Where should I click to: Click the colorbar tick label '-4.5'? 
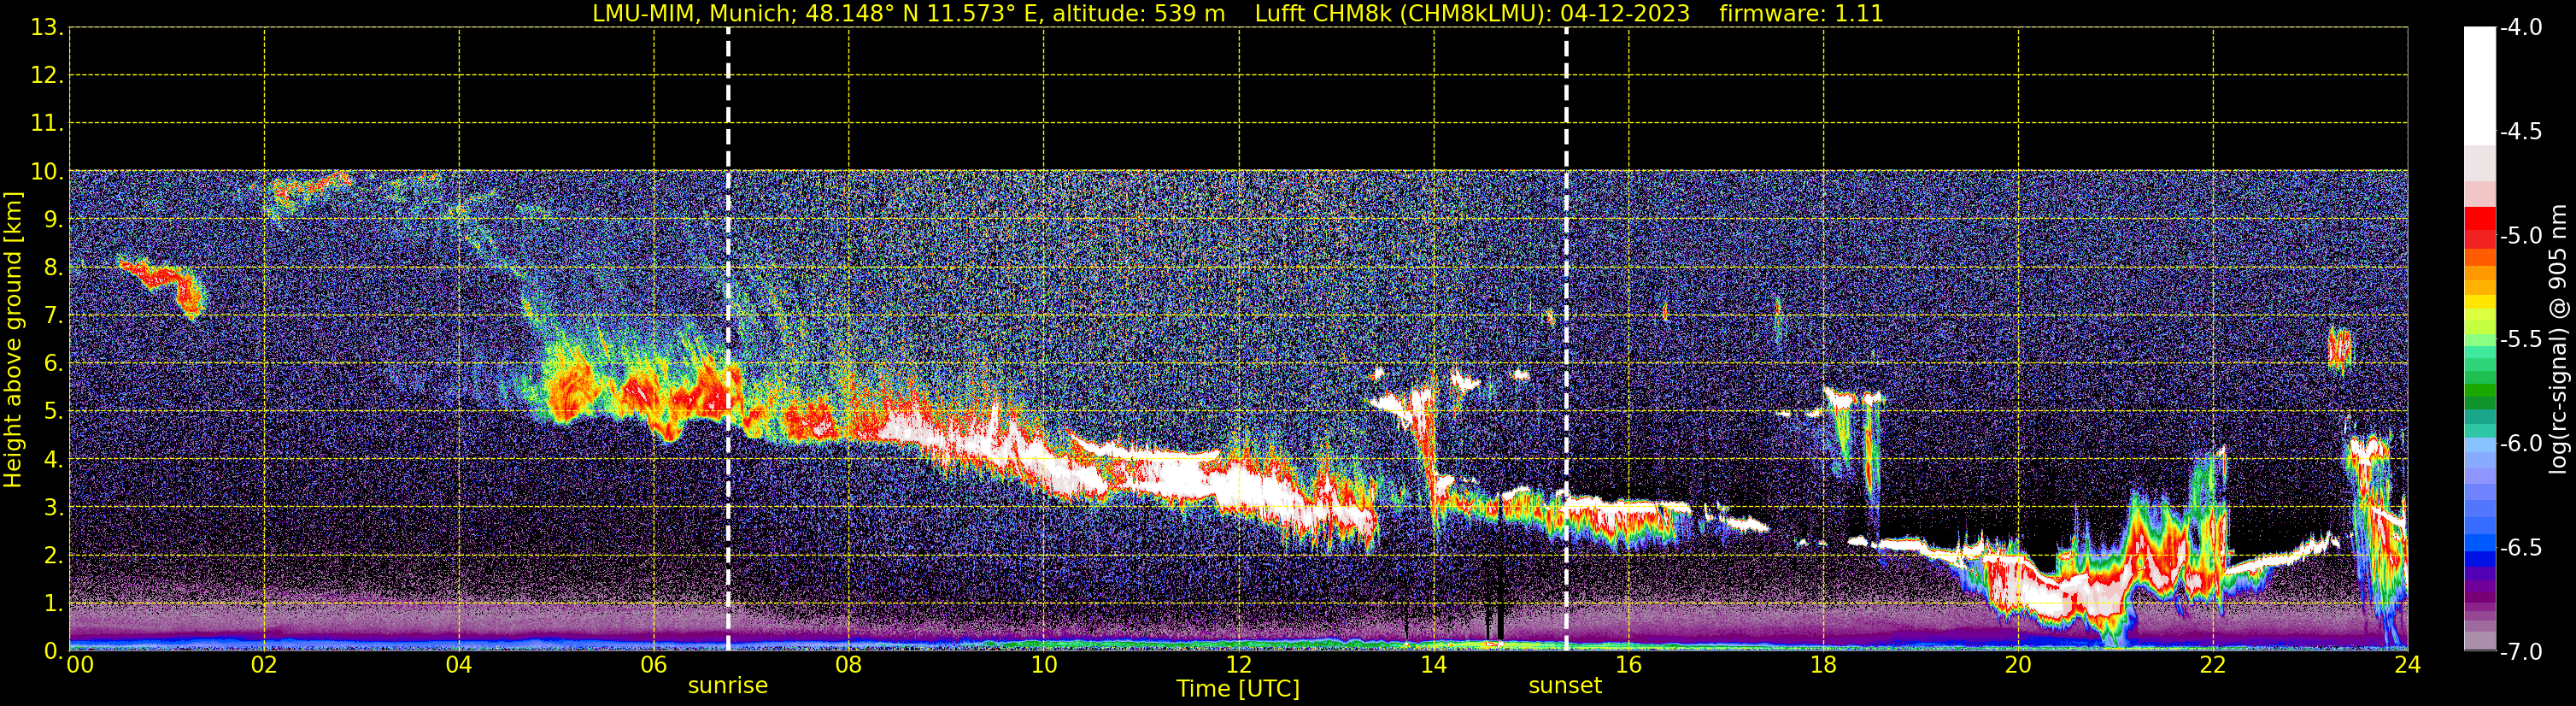click(x=2520, y=132)
